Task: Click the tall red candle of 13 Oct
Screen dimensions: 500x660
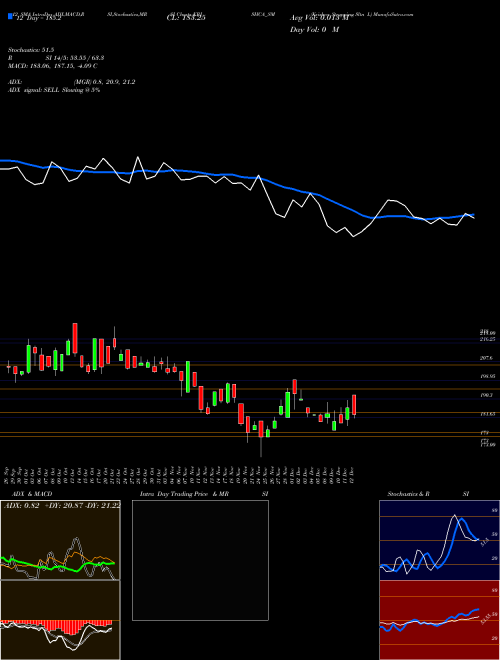Action: pyautogui.click(x=75, y=338)
